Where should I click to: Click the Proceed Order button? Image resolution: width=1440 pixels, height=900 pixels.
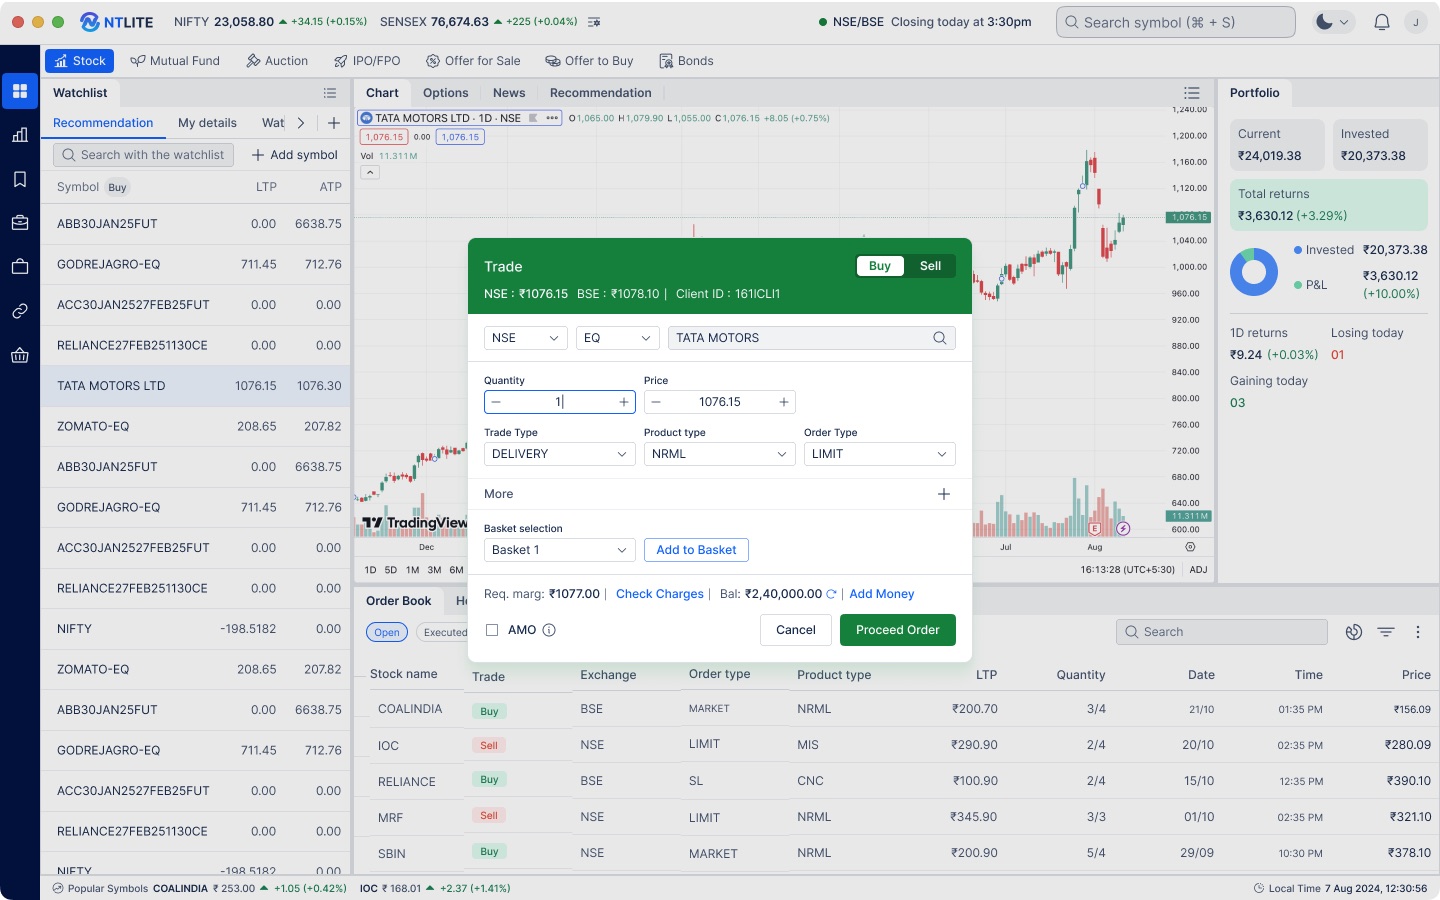click(898, 630)
